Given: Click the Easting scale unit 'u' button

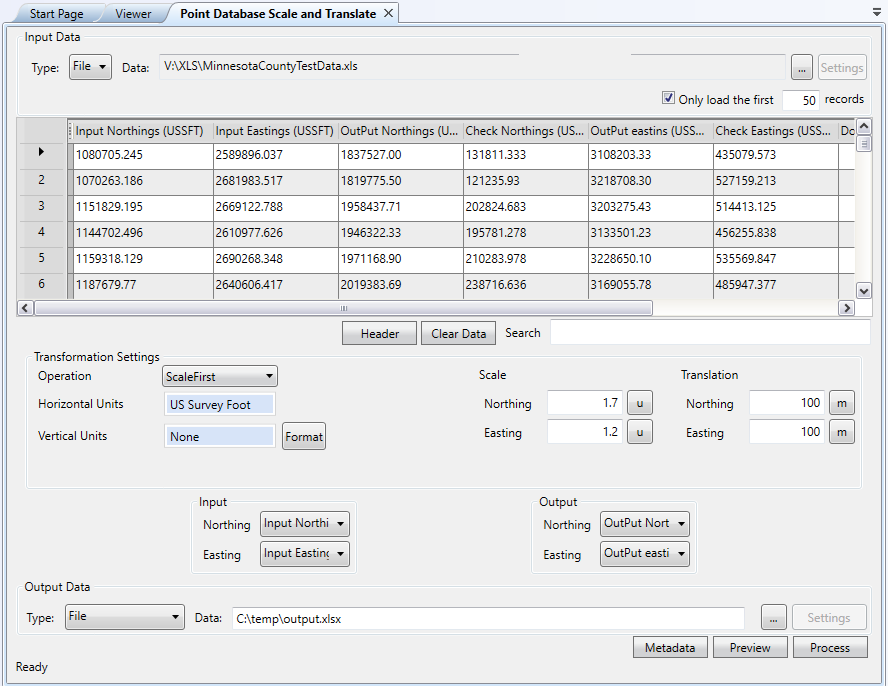Looking at the screenshot, I should (639, 432).
